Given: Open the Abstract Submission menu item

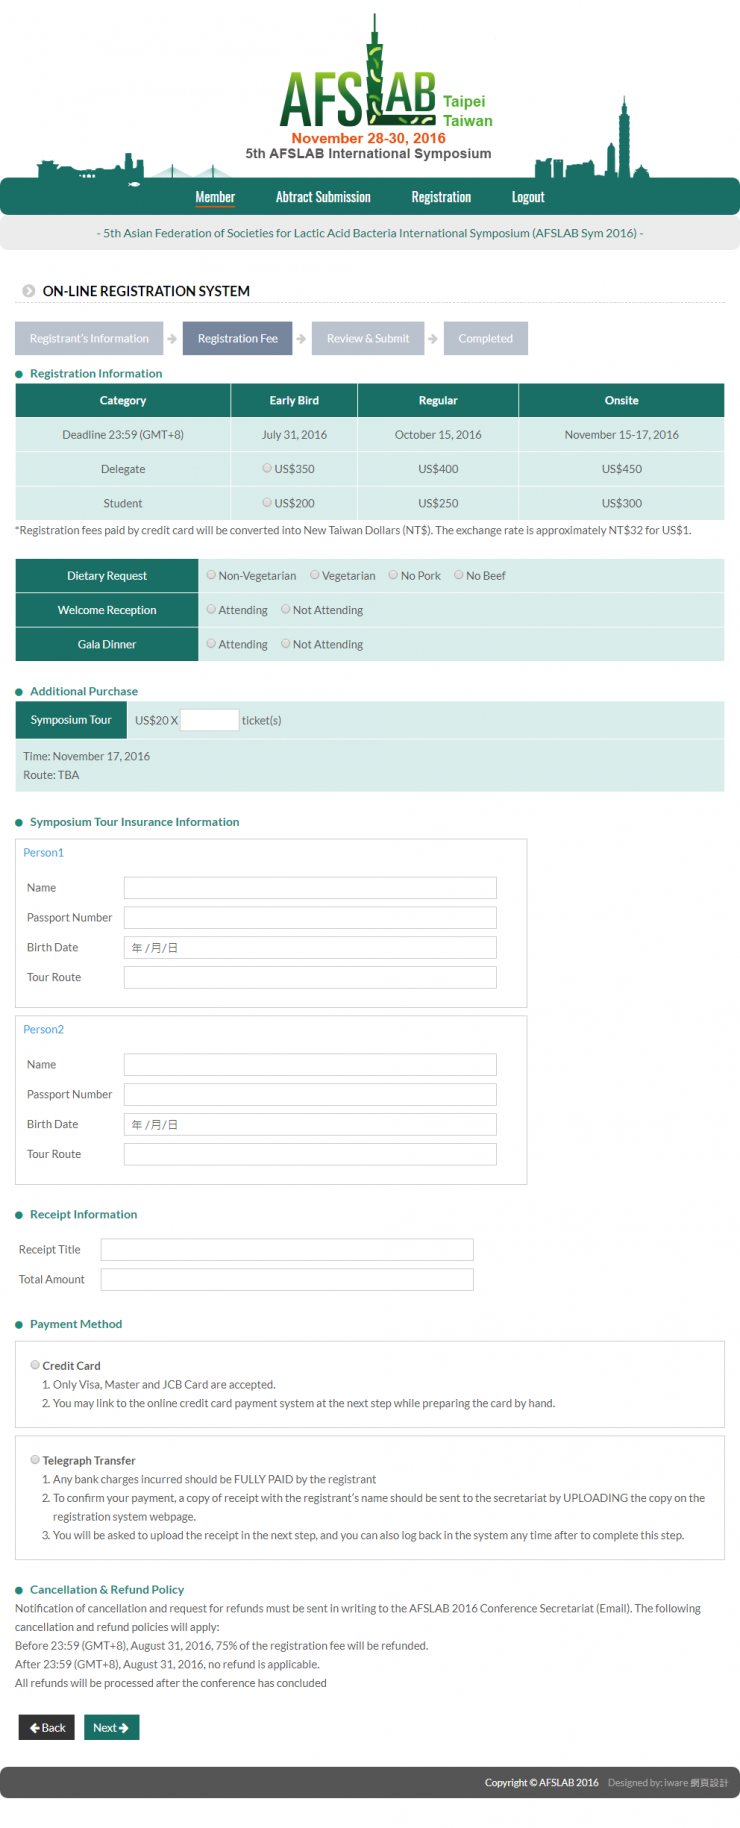Looking at the screenshot, I should click(323, 197).
